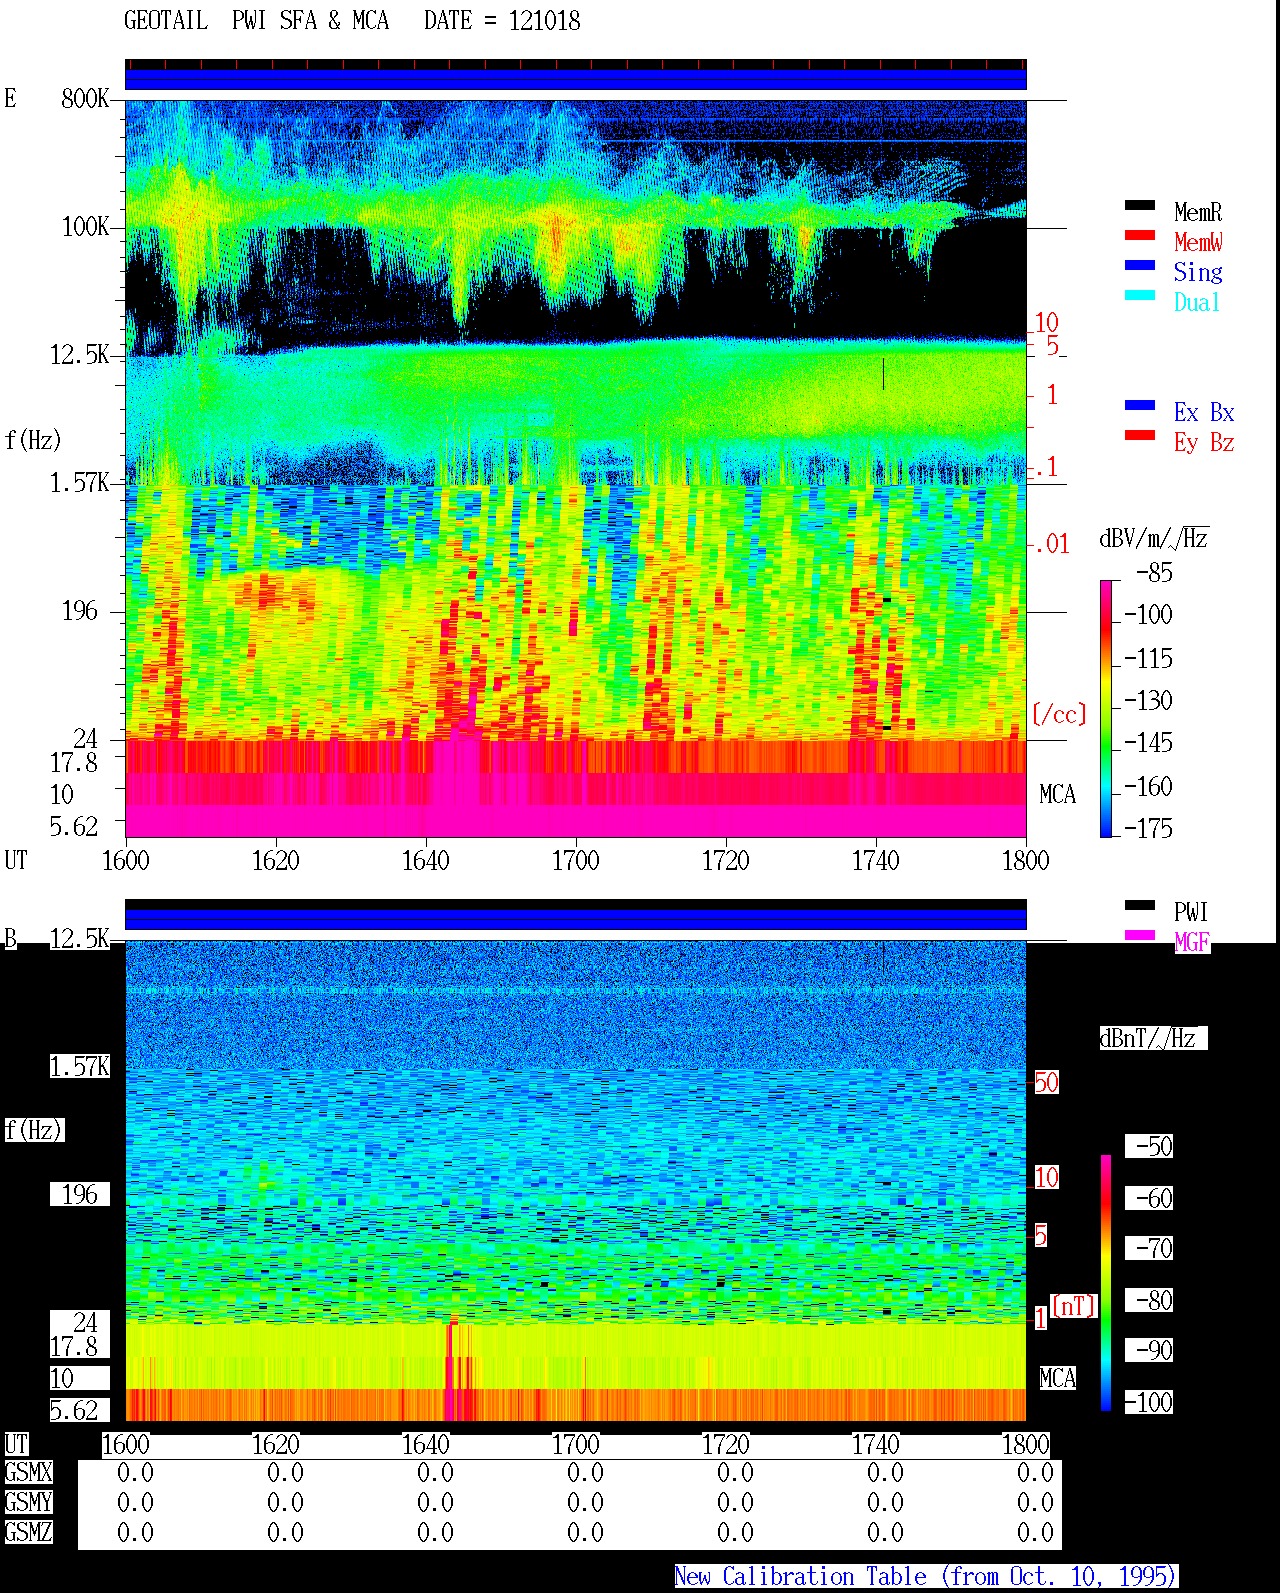Click the 12.5K label on the B panel

click(x=80, y=938)
